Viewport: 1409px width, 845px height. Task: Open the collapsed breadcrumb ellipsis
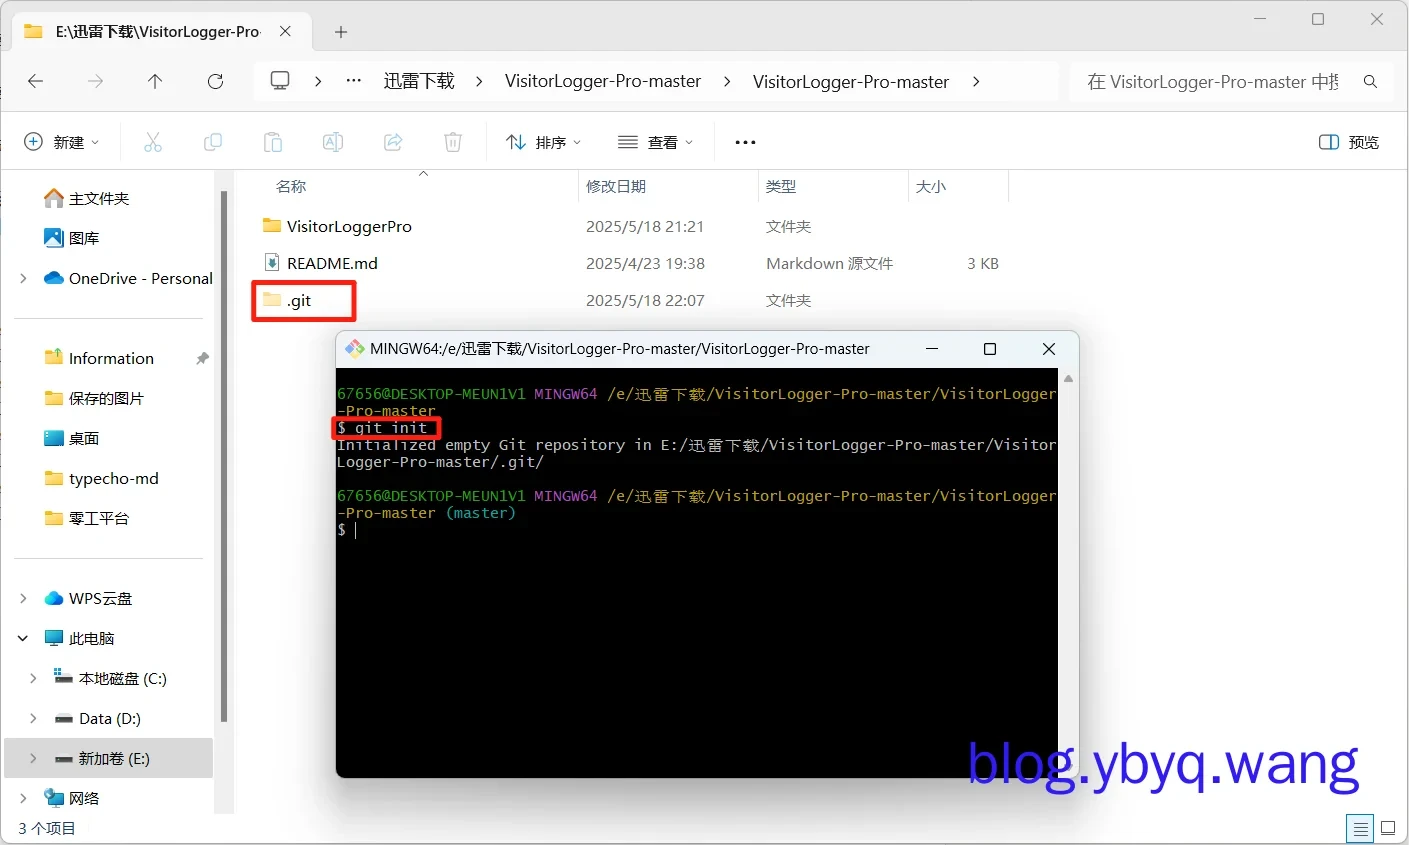[354, 81]
